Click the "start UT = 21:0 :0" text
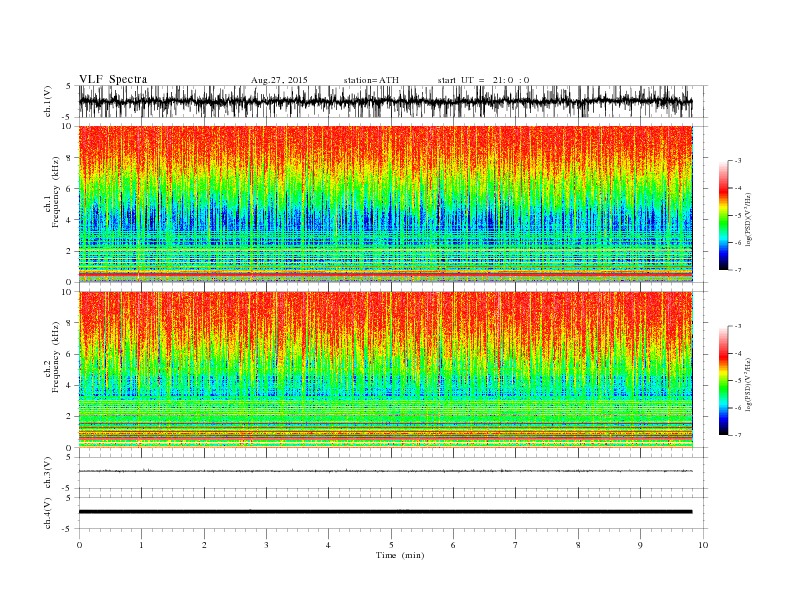The width and height of the screenshot is (792, 612). [483, 80]
